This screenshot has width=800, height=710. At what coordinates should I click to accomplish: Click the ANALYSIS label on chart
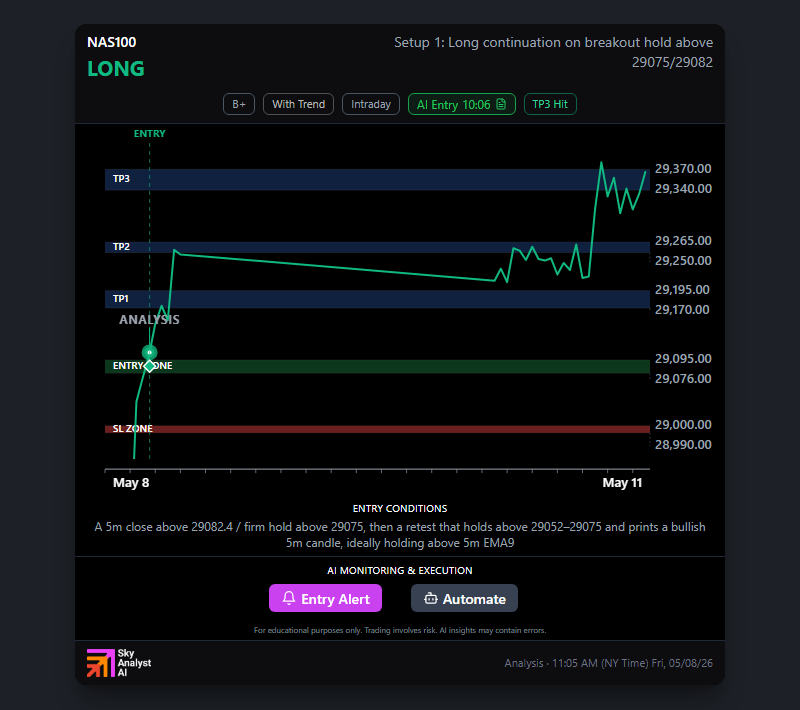coord(149,320)
